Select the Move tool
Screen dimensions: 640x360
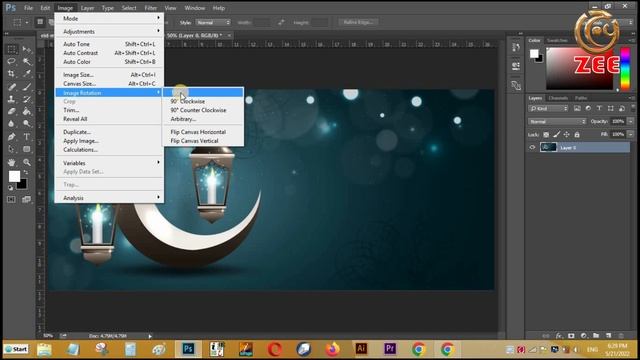coord(27,49)
